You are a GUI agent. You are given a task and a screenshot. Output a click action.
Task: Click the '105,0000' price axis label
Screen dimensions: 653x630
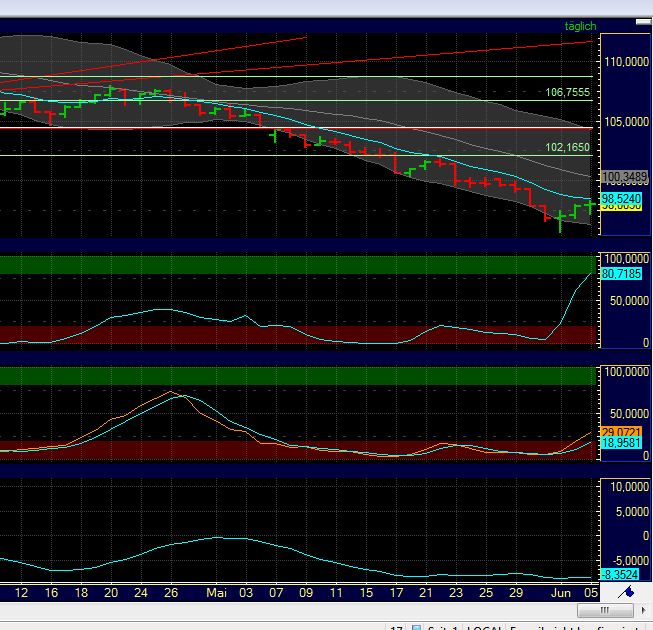click(626, 122)
